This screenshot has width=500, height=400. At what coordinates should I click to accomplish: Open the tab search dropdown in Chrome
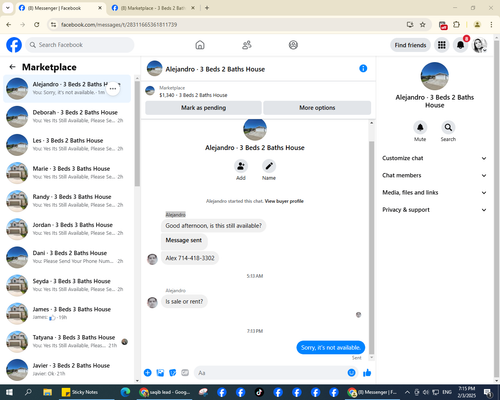pos(7,8)
